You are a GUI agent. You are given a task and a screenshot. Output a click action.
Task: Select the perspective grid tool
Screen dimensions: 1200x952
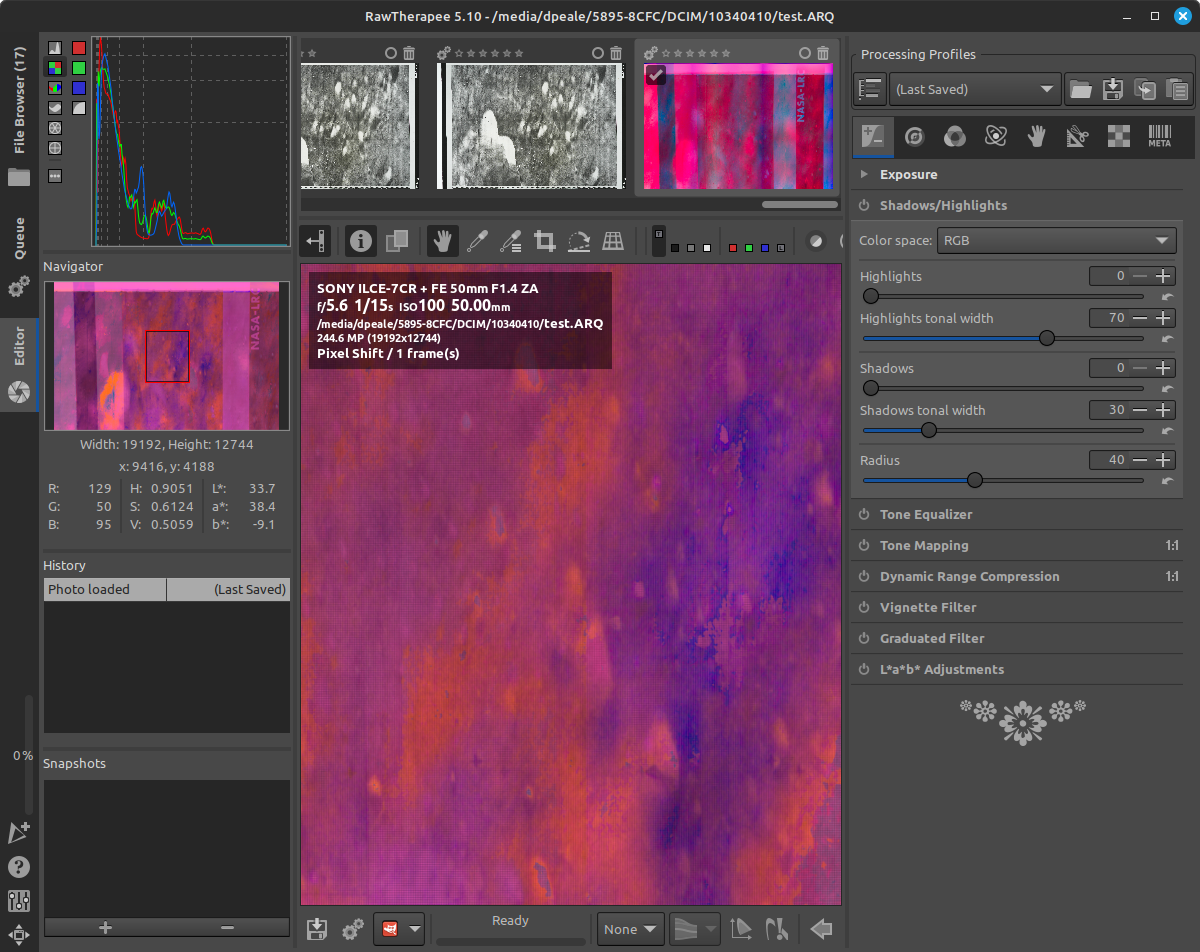click(x=613, y=241)
